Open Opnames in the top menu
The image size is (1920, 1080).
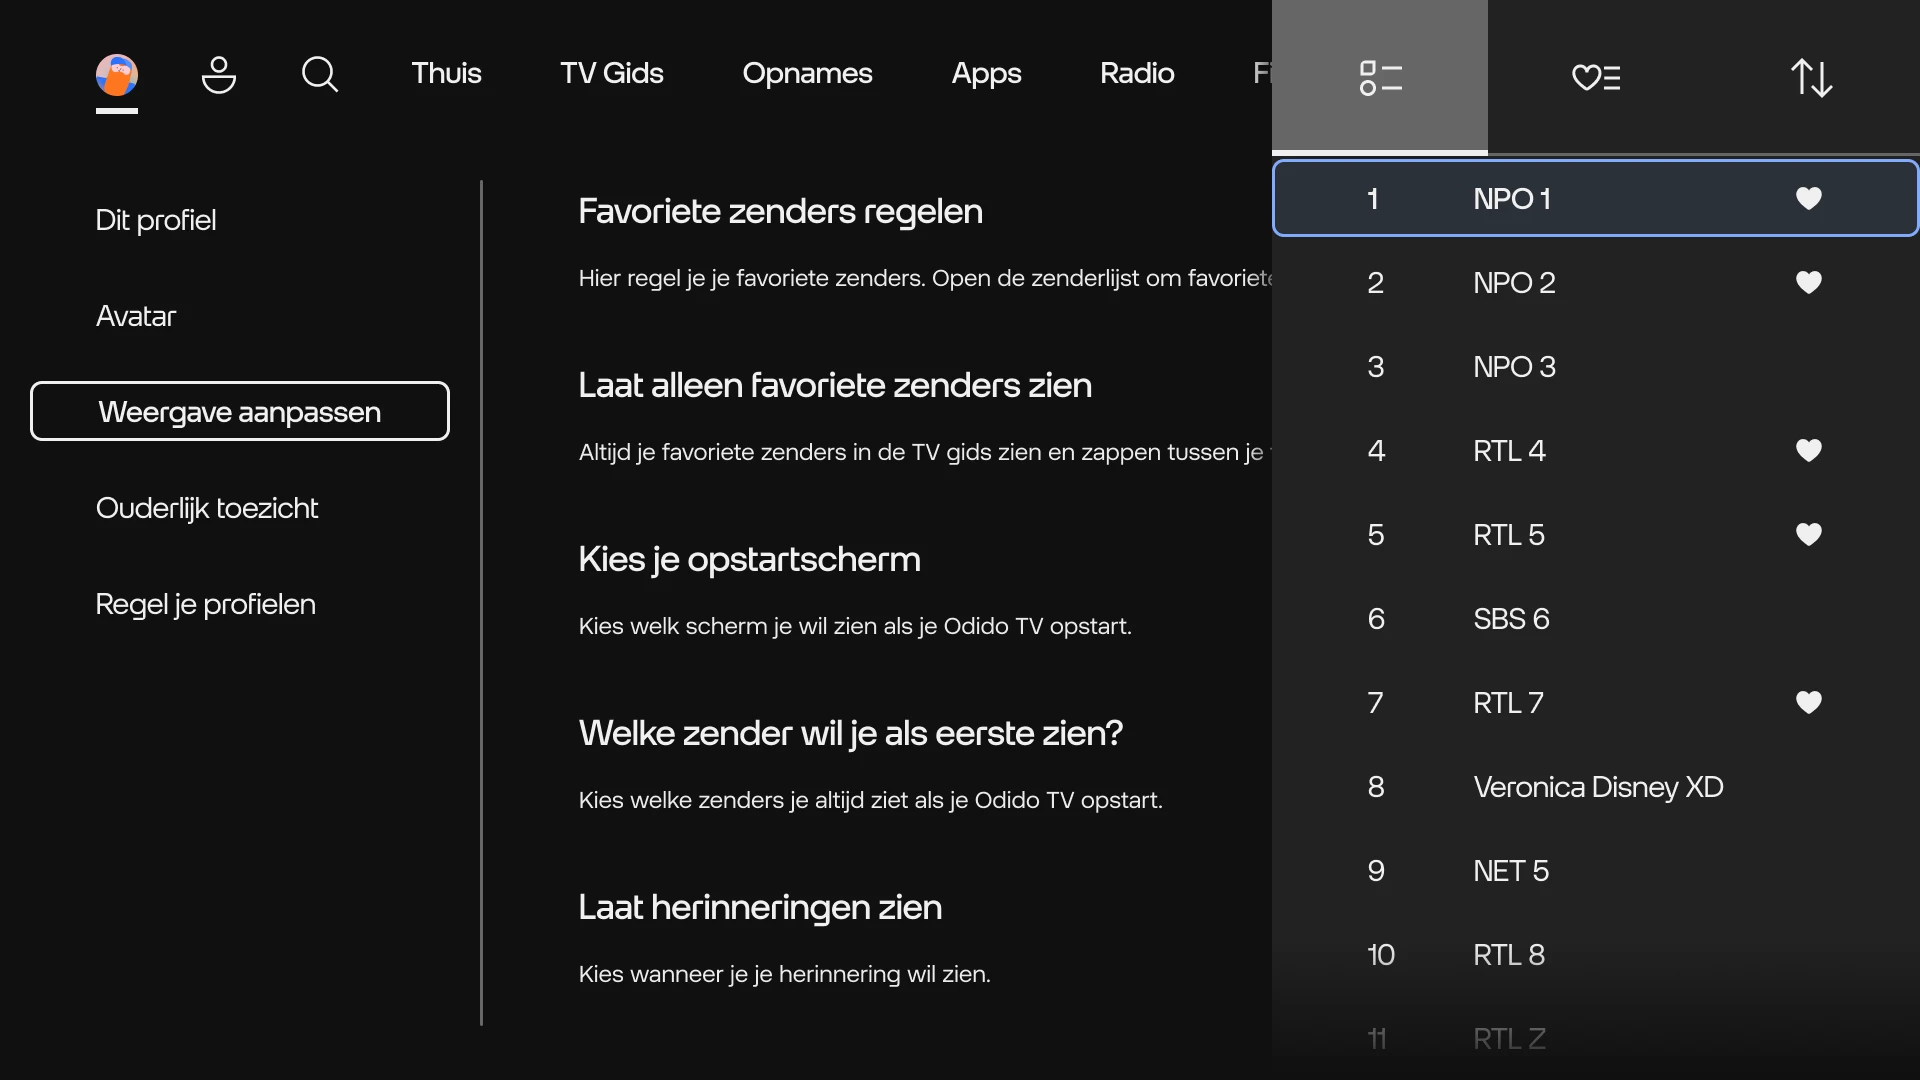807,73
